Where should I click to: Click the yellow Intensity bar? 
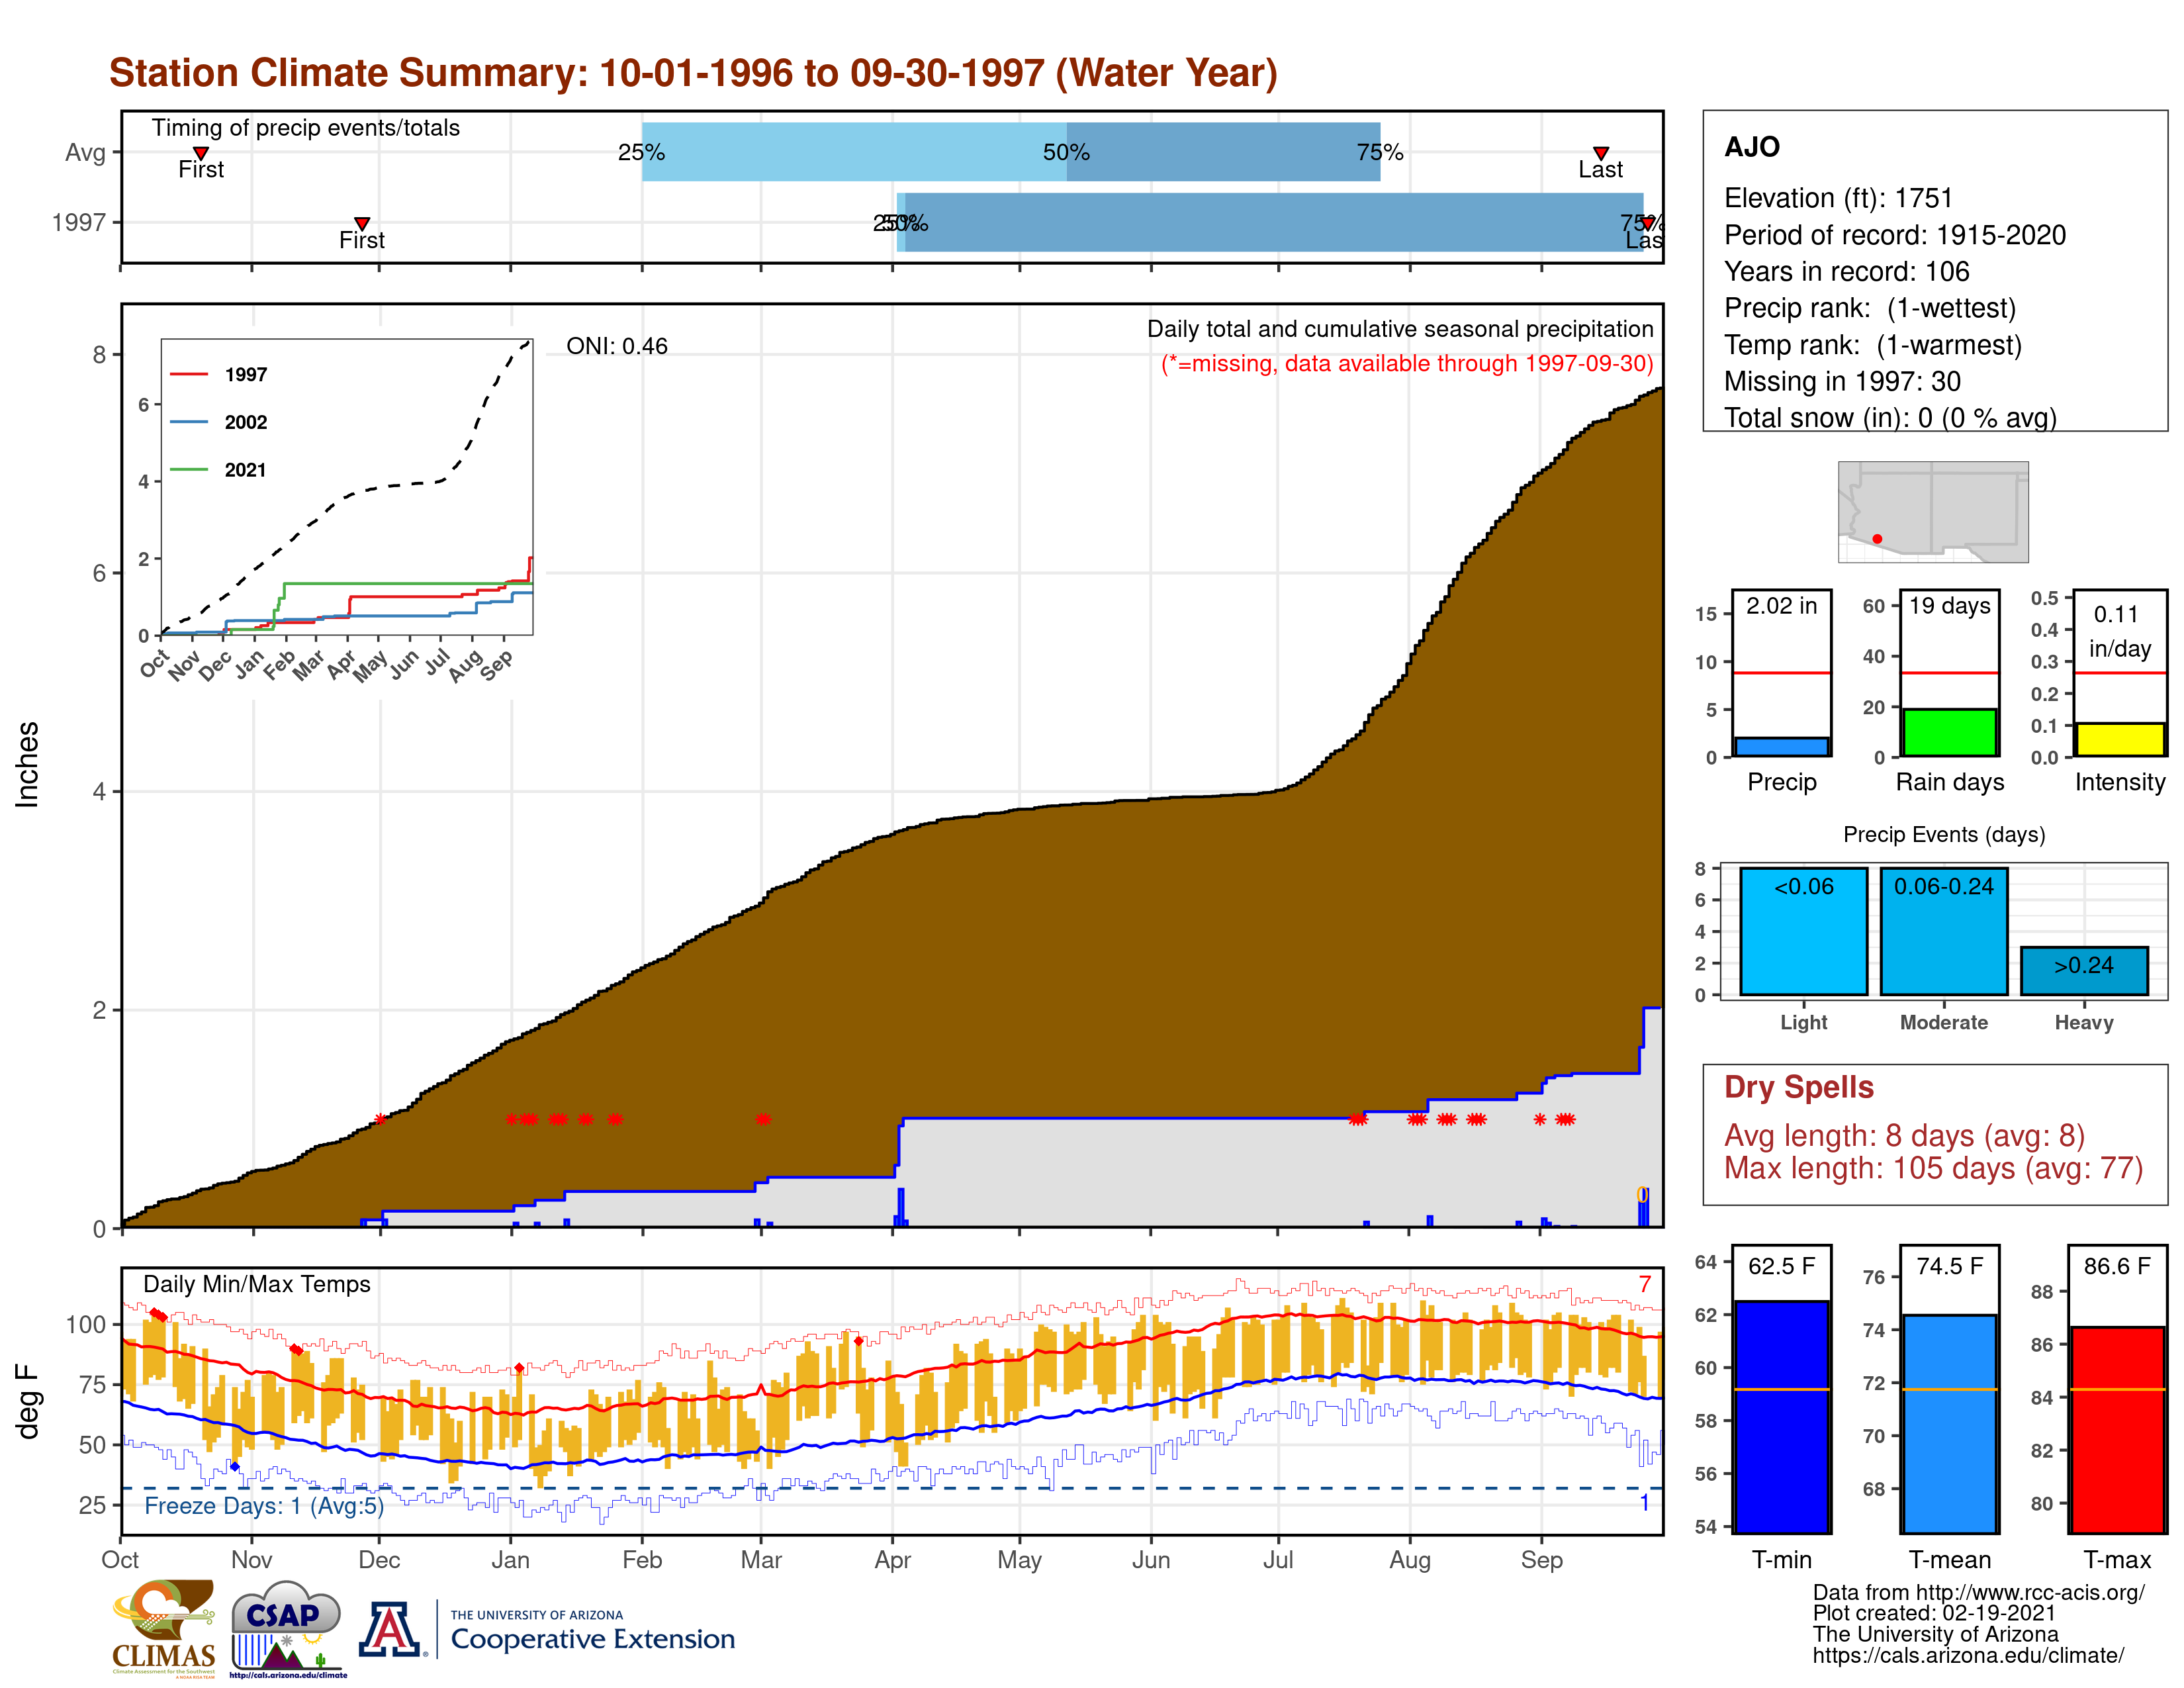pos(2119,740)
